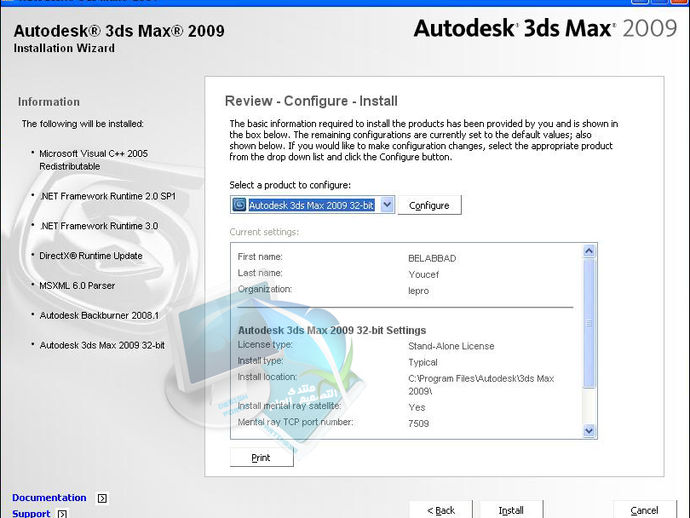The image size is (690, 518).
Task: Cancel the installation wizard
Action: point(644,510)
